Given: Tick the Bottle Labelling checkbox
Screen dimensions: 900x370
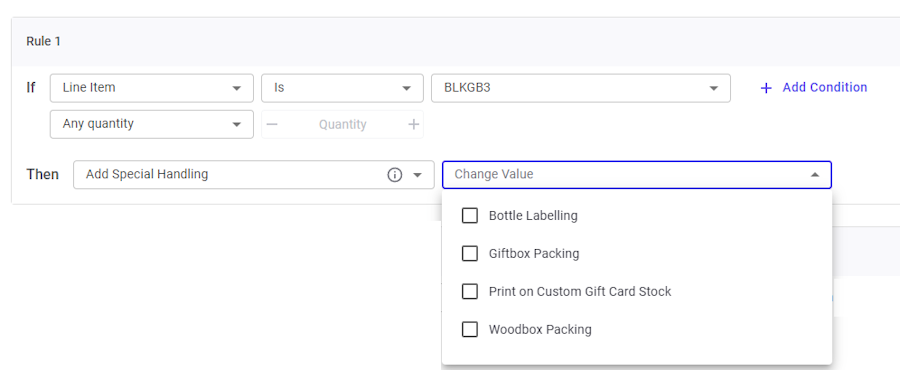Looking at the screenshot, I should 470,216.
